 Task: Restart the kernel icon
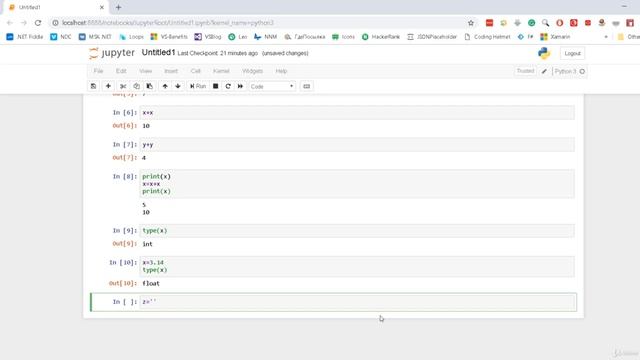[x=228, y=86]
